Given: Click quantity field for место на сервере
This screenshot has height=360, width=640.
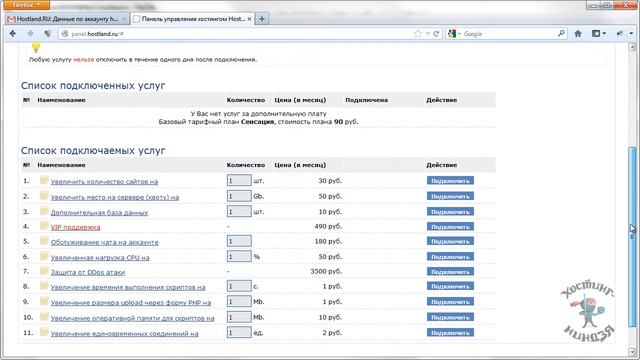Looking at the screenshot, I should 239,196.
